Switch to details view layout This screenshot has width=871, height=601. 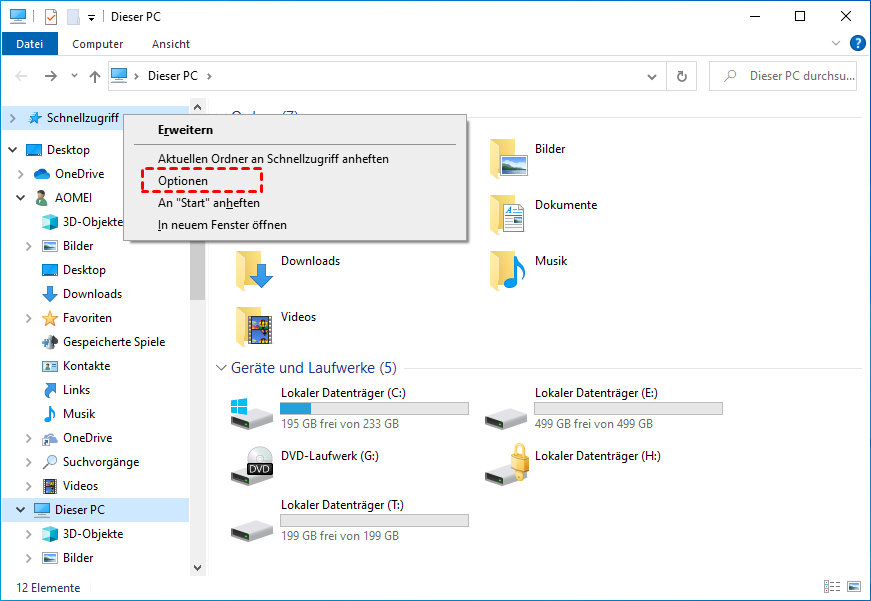point(832,587)
